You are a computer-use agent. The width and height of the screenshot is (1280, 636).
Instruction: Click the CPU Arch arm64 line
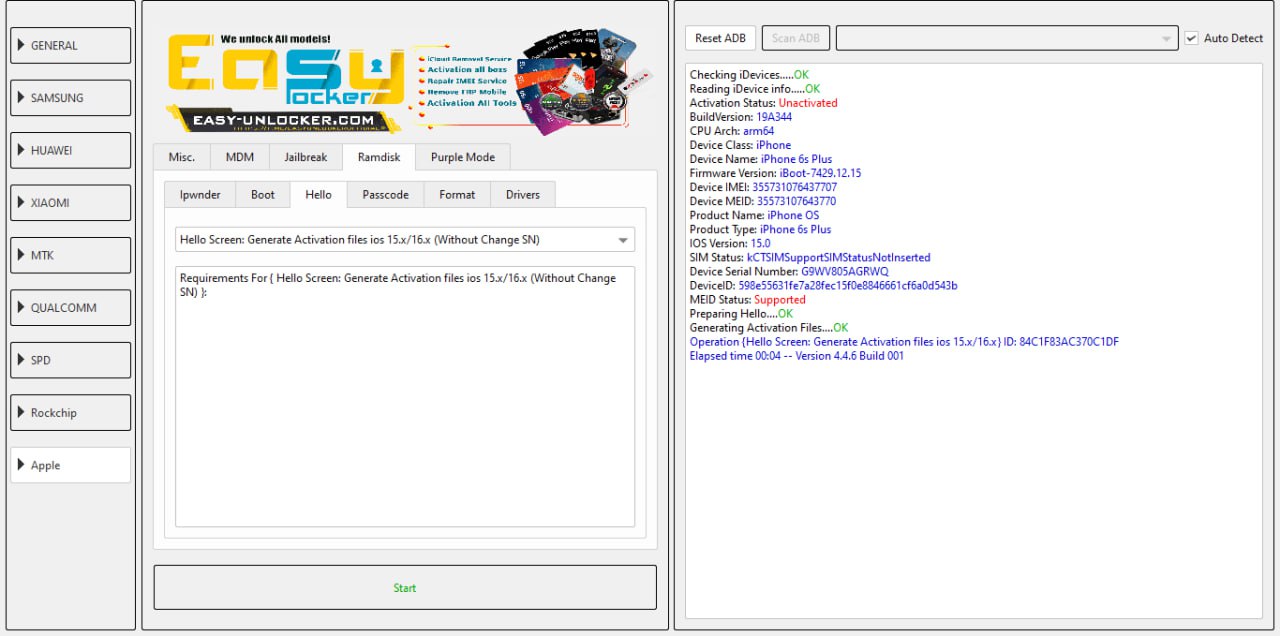[732, 131]
